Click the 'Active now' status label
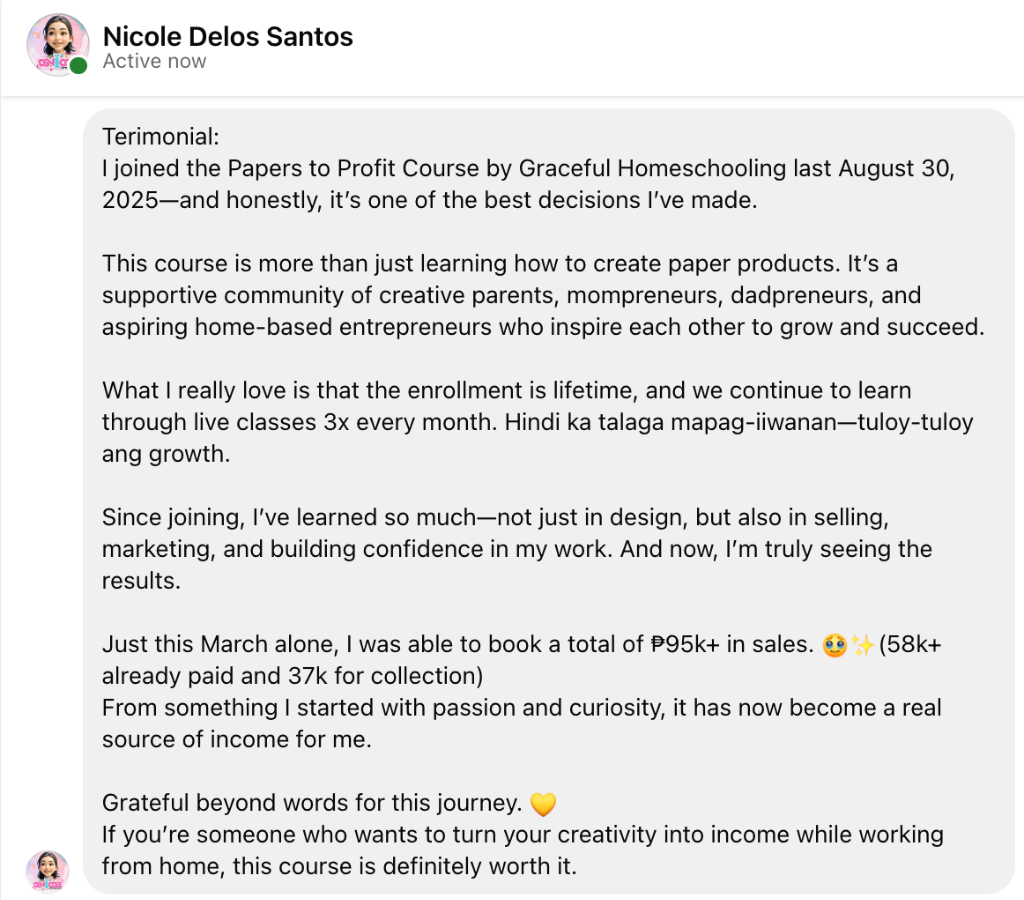This screenshot has height=900, width=1024. click(154, 61)
